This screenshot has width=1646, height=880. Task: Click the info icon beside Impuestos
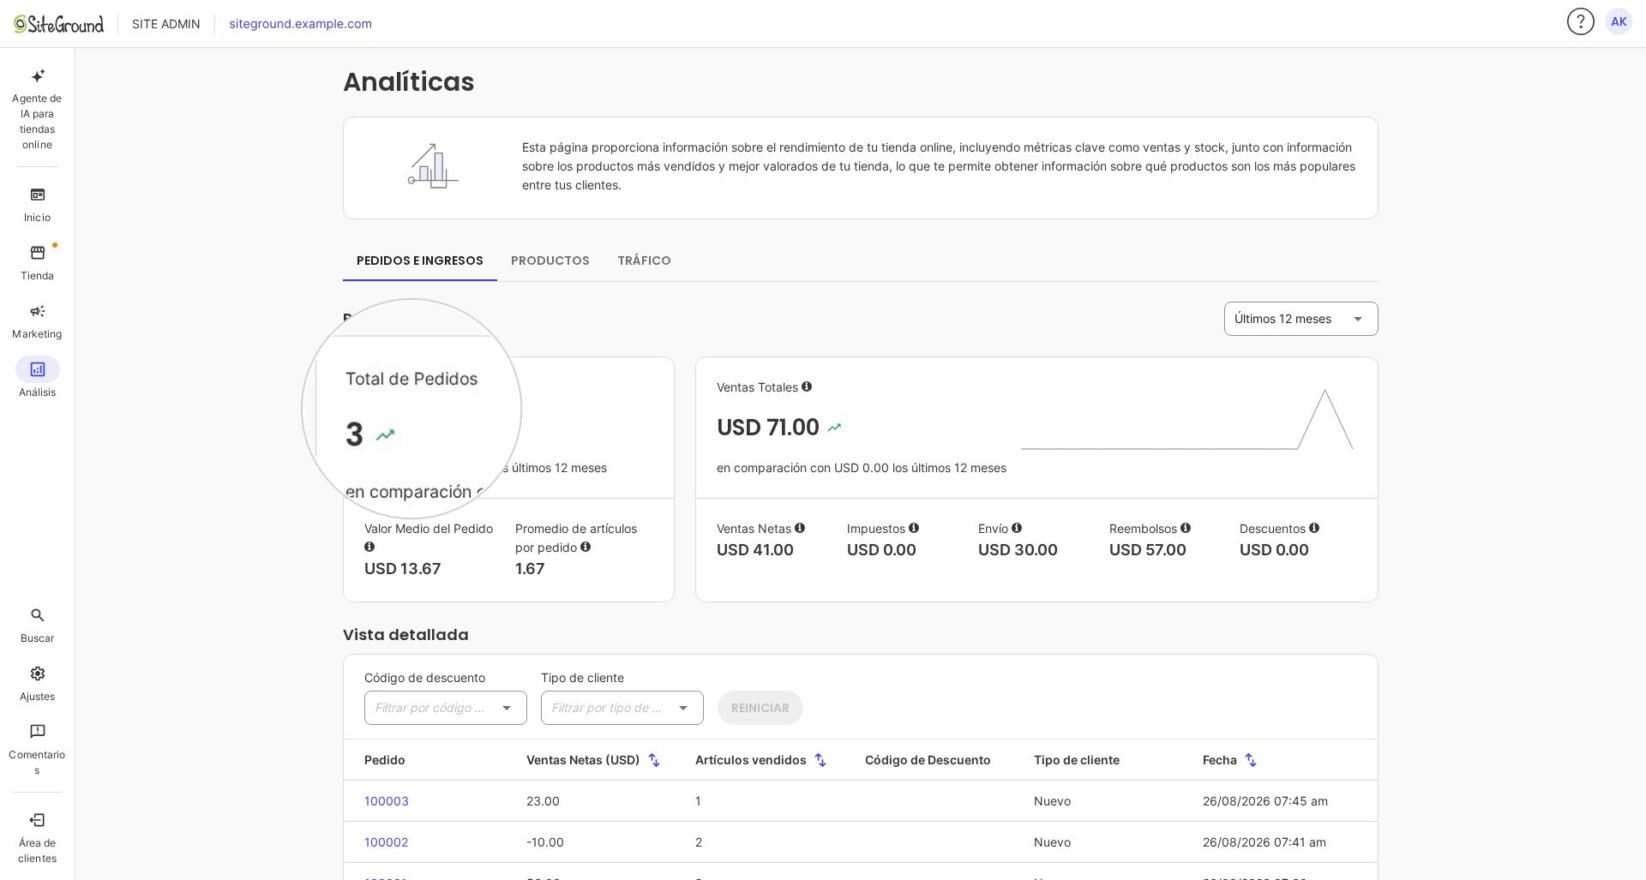point(913,528)
